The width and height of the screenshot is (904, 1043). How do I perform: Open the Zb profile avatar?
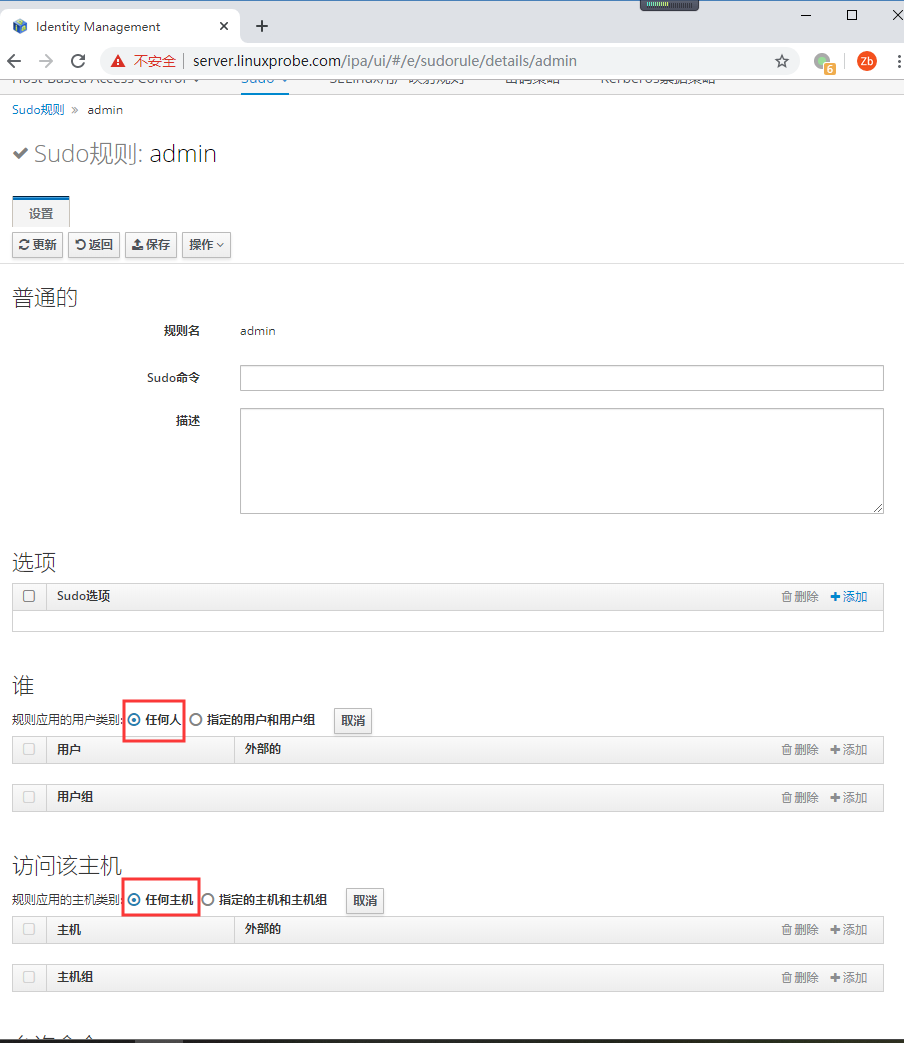tap(866, 61)
